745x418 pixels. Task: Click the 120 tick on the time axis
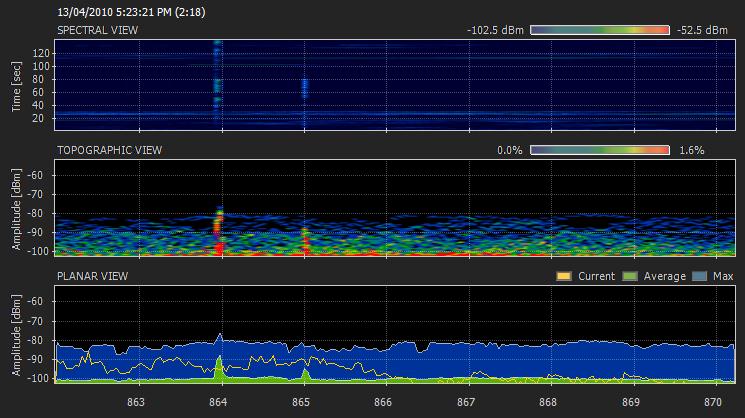pyautogui.click(x=41, y=54)
